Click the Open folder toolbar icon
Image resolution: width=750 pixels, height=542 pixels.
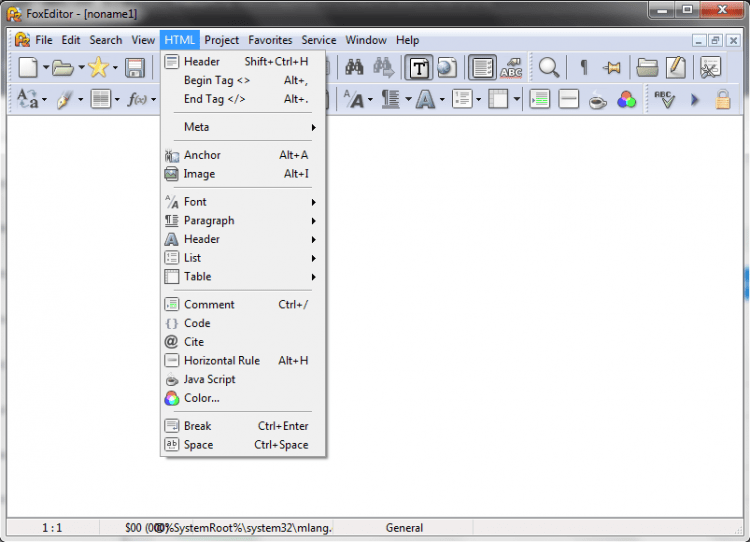pyautogui.click(x=62, y=67)
